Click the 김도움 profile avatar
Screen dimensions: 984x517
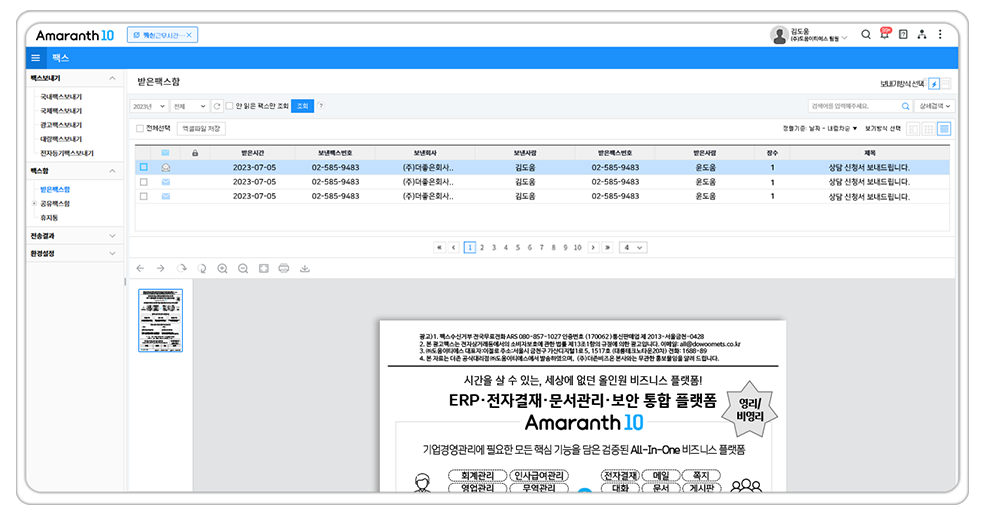pyautogui.click(x=779, y=35)
